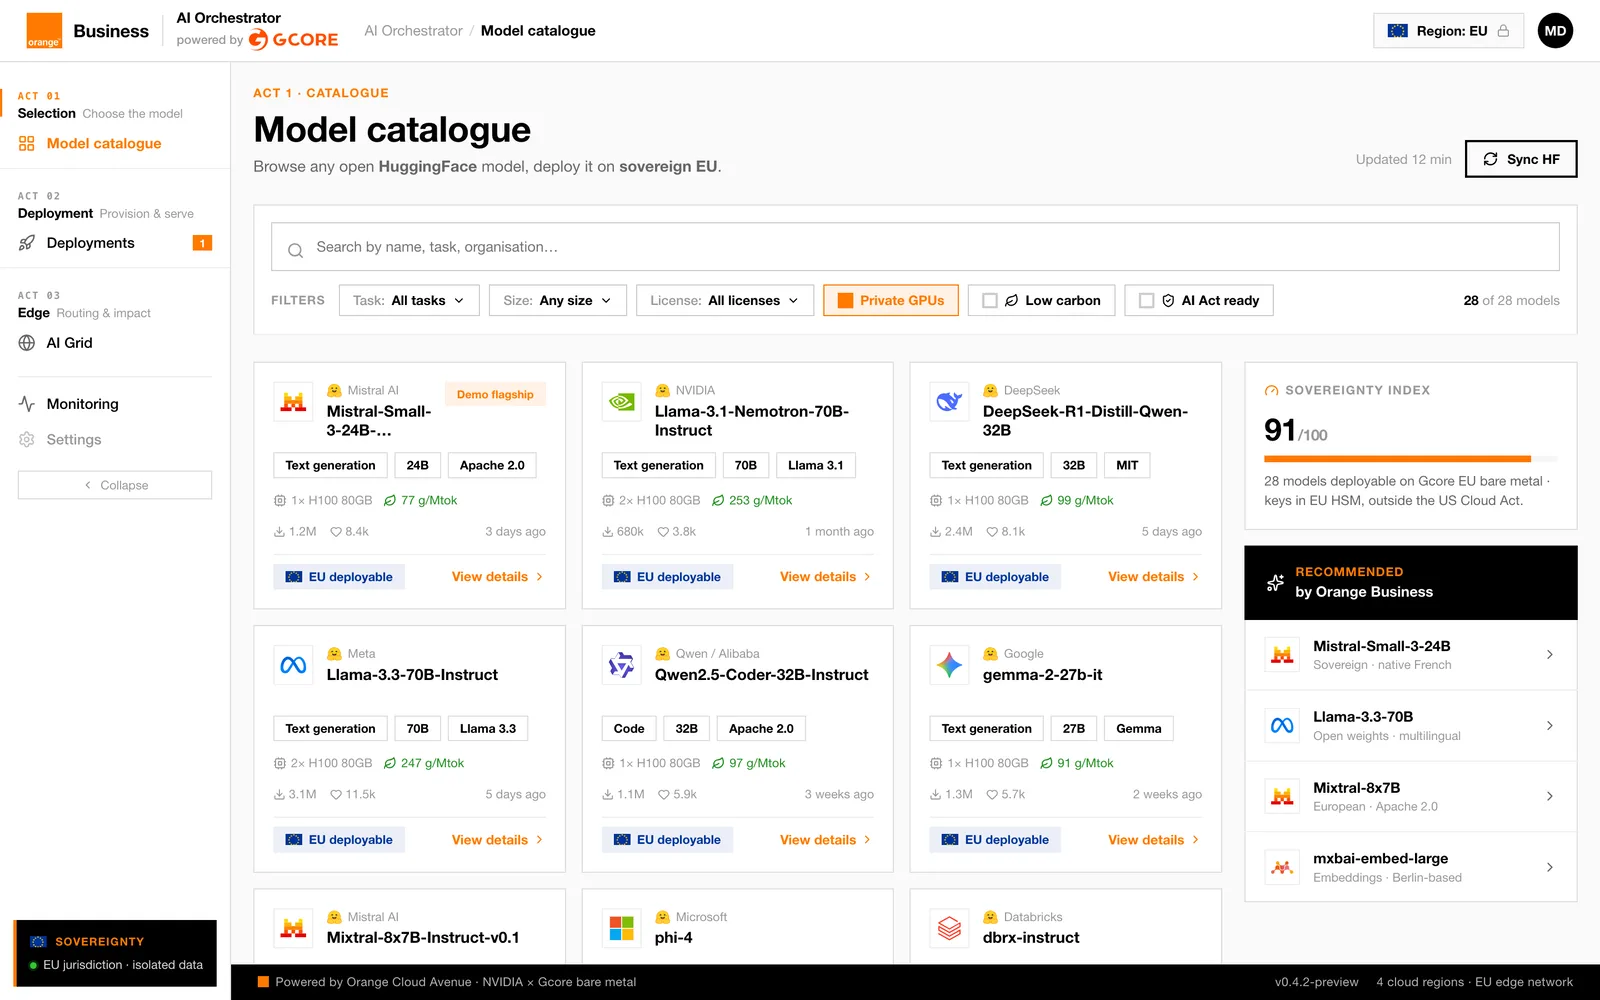Enable the Low carbon checkbox
This screenshot has height=1000, width=1600.
pyautogui.click(x=990, y=300)
